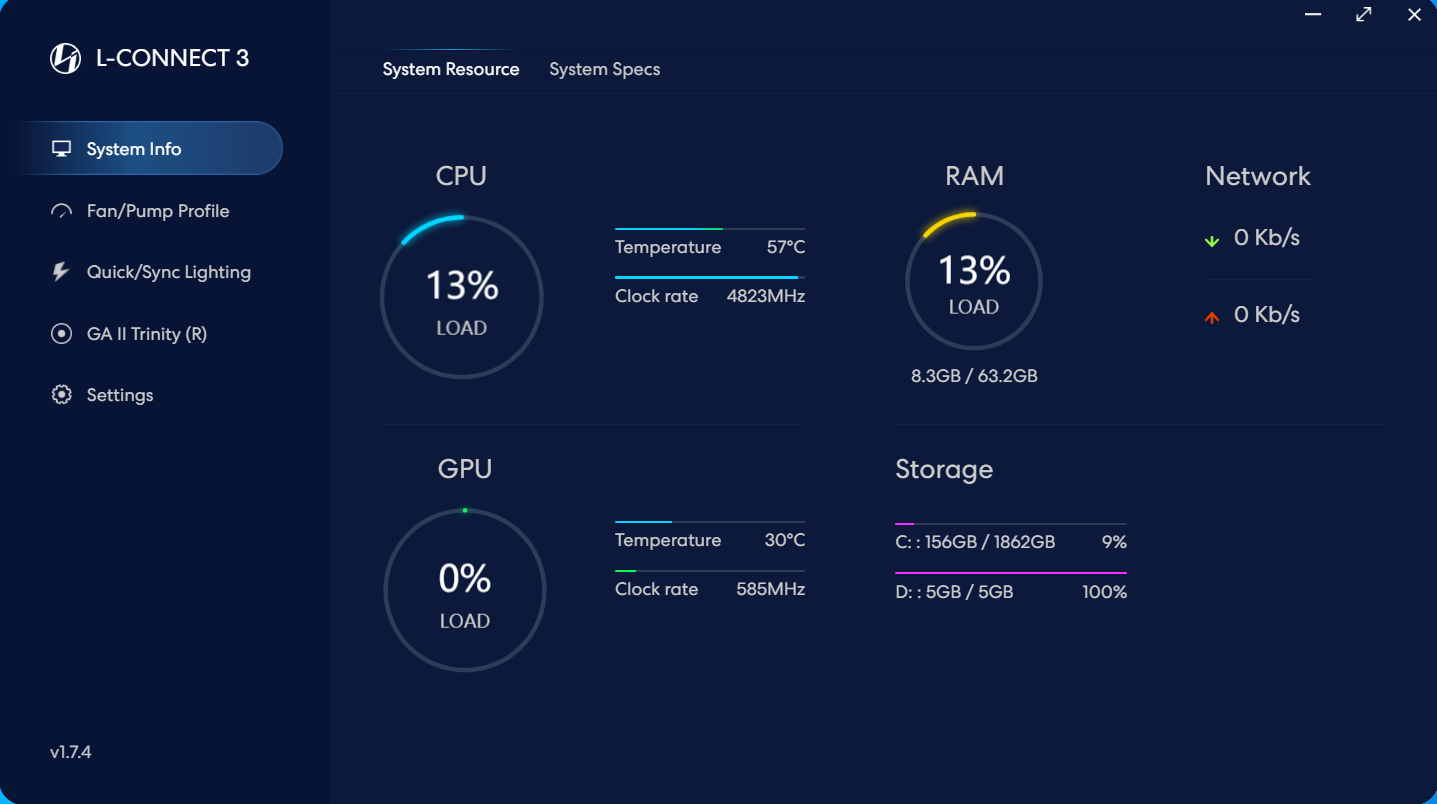The width and height of the screenshot is (1437, 804).
Task: Click the Settings gear icon
Action: coord(62,395)
